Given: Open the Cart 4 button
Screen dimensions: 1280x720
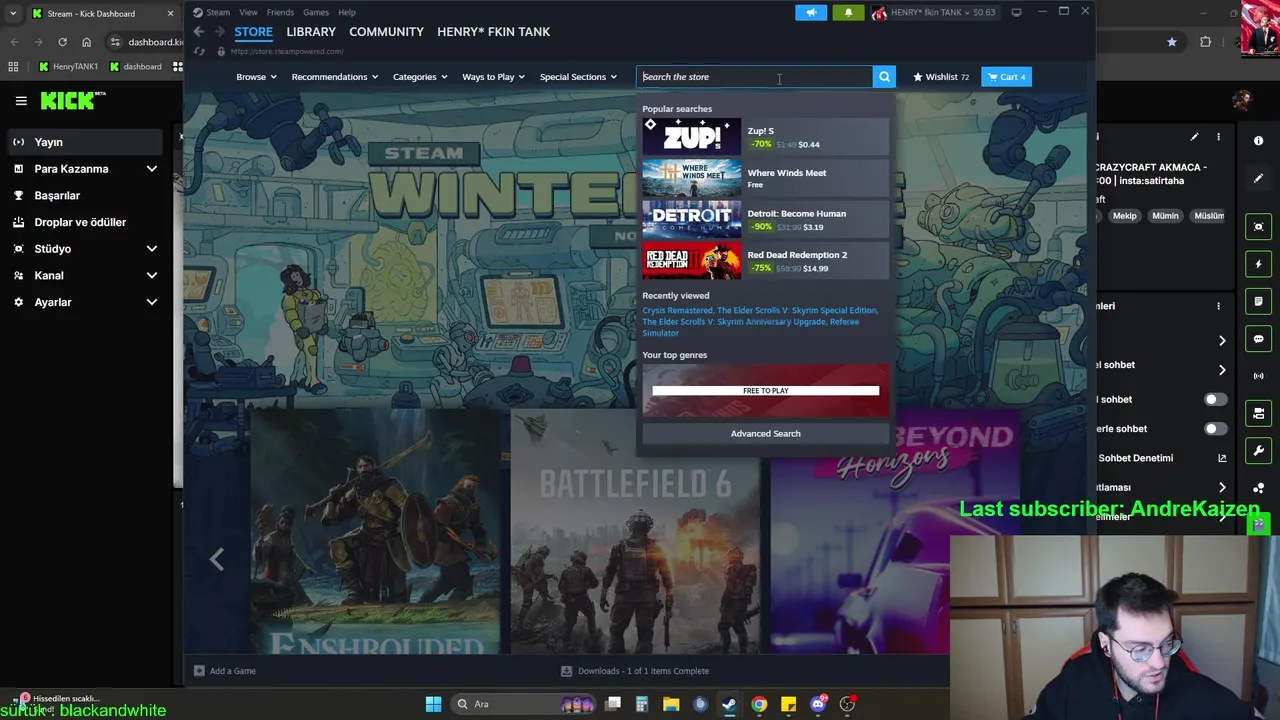Looking at the screenshot, I should 1006,77.
